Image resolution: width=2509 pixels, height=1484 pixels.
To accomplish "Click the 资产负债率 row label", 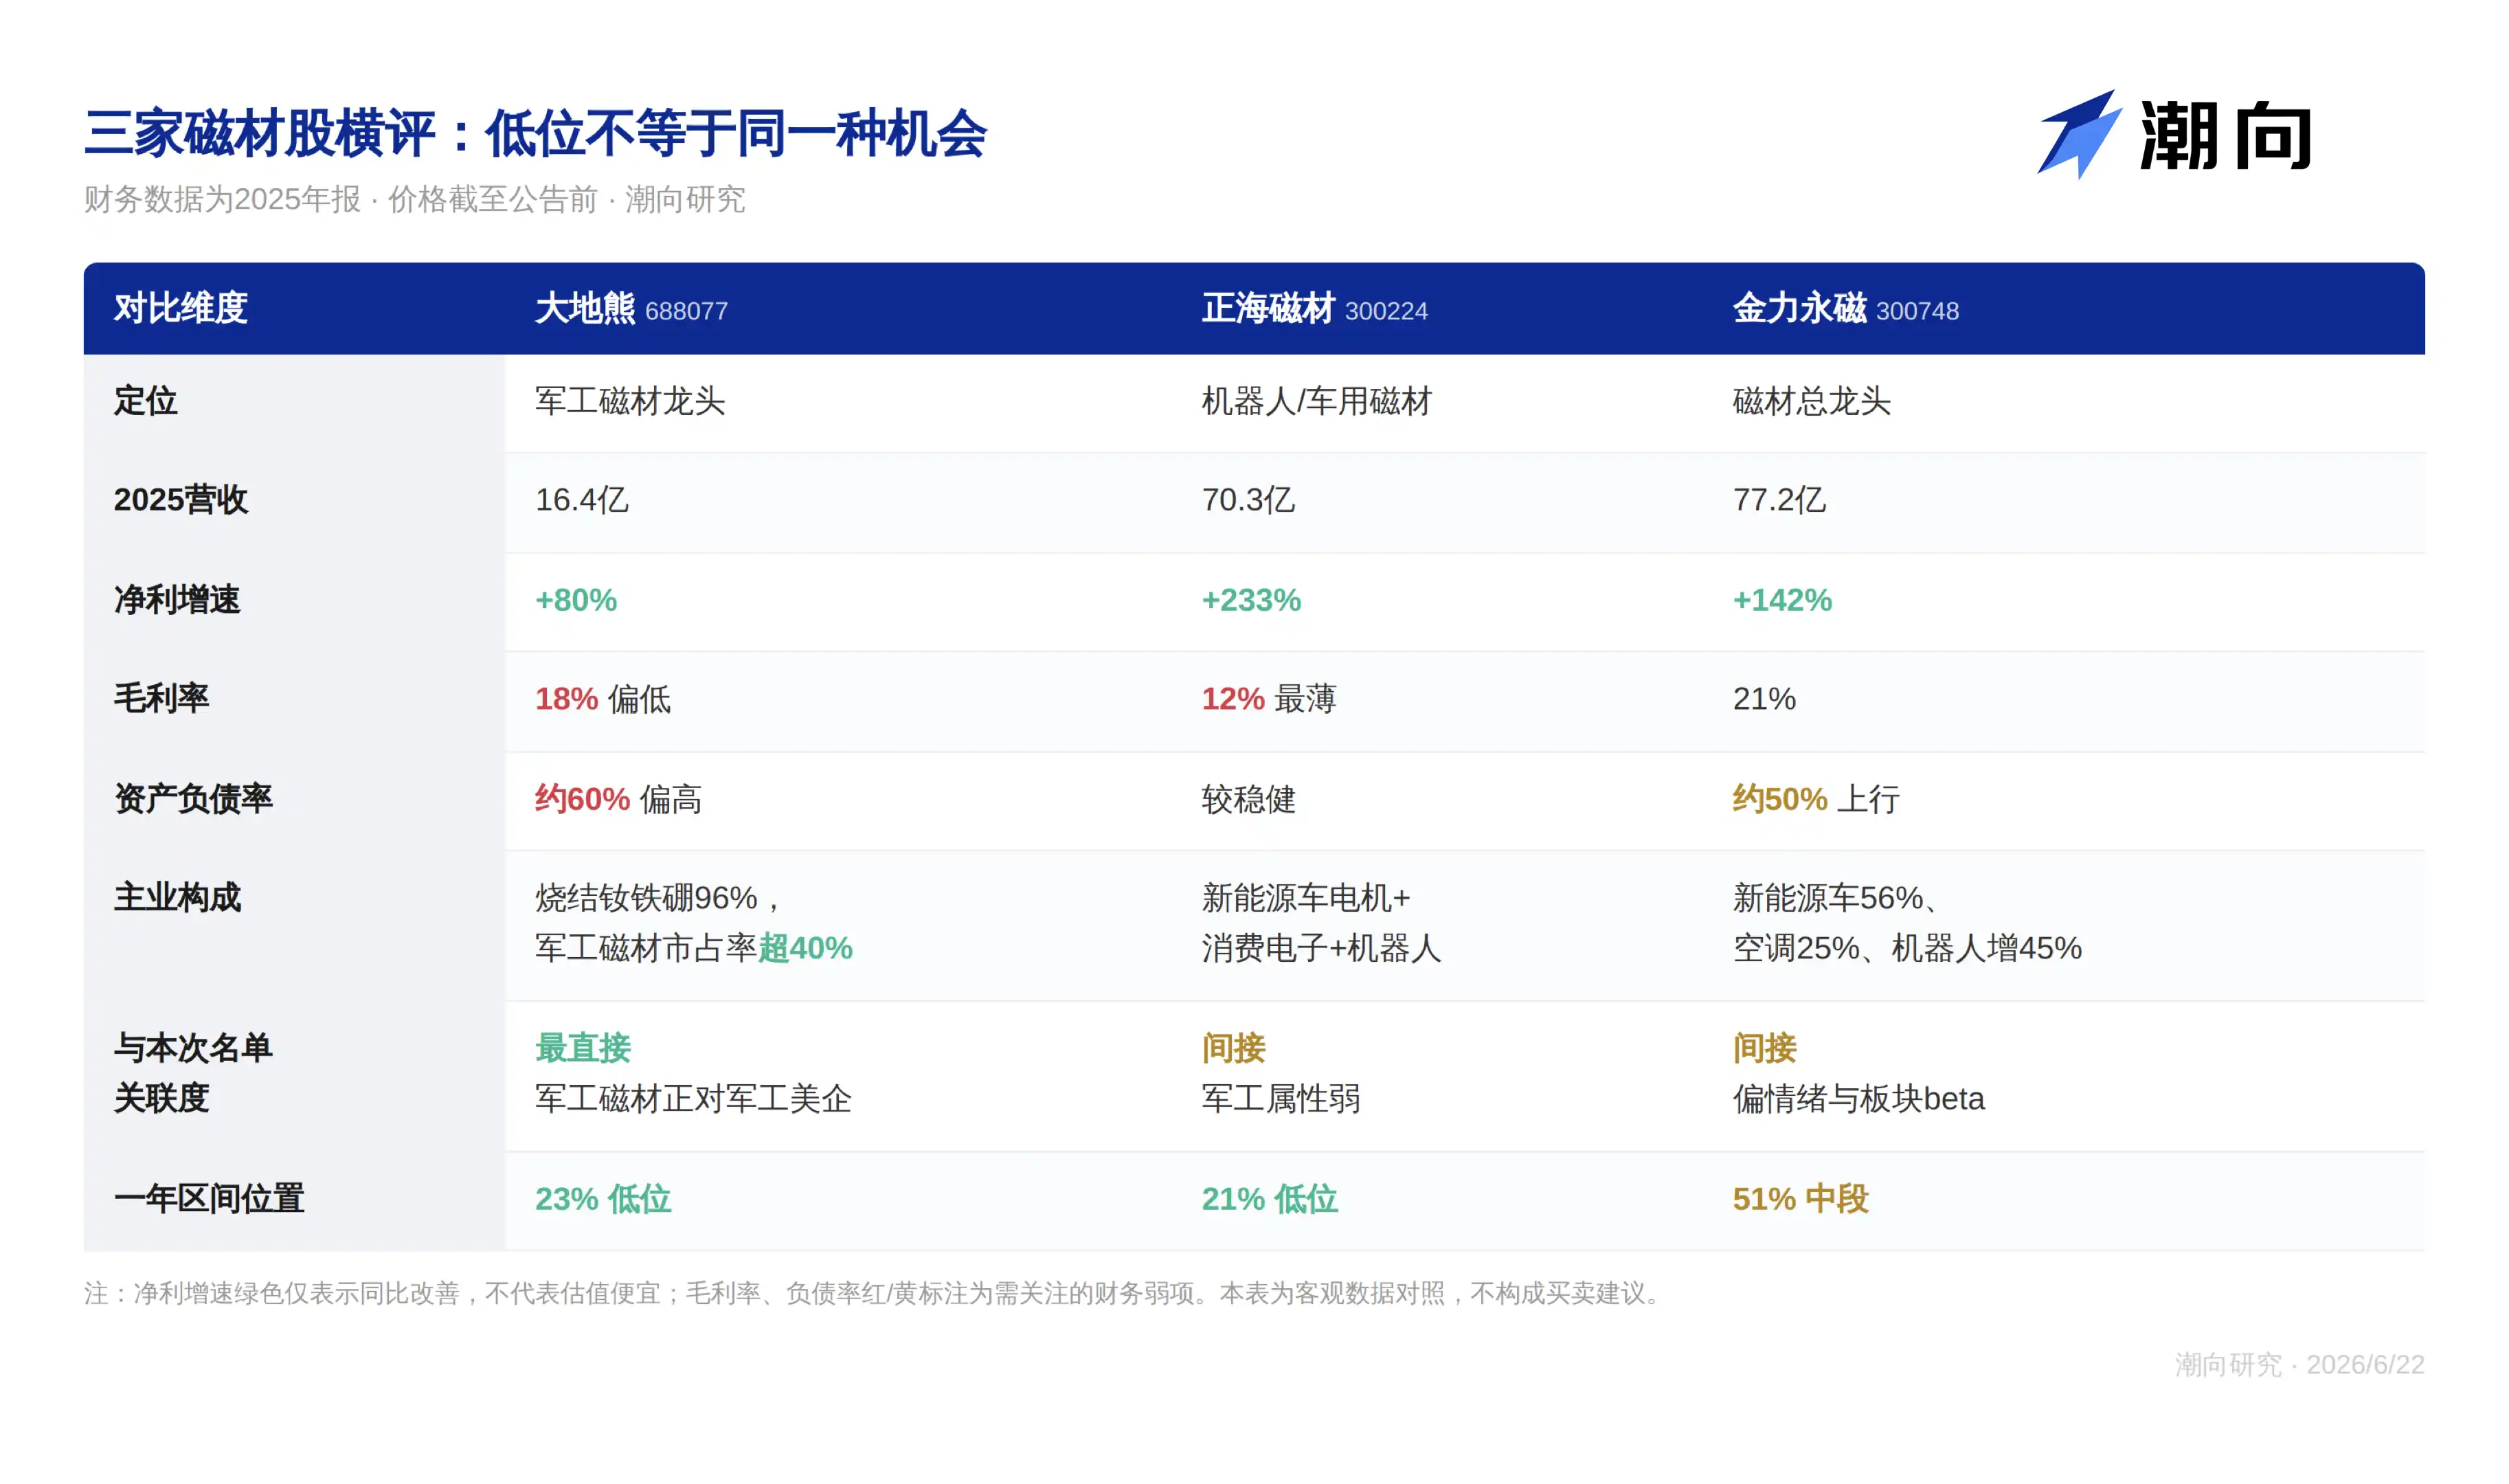I will pos(193,799).
